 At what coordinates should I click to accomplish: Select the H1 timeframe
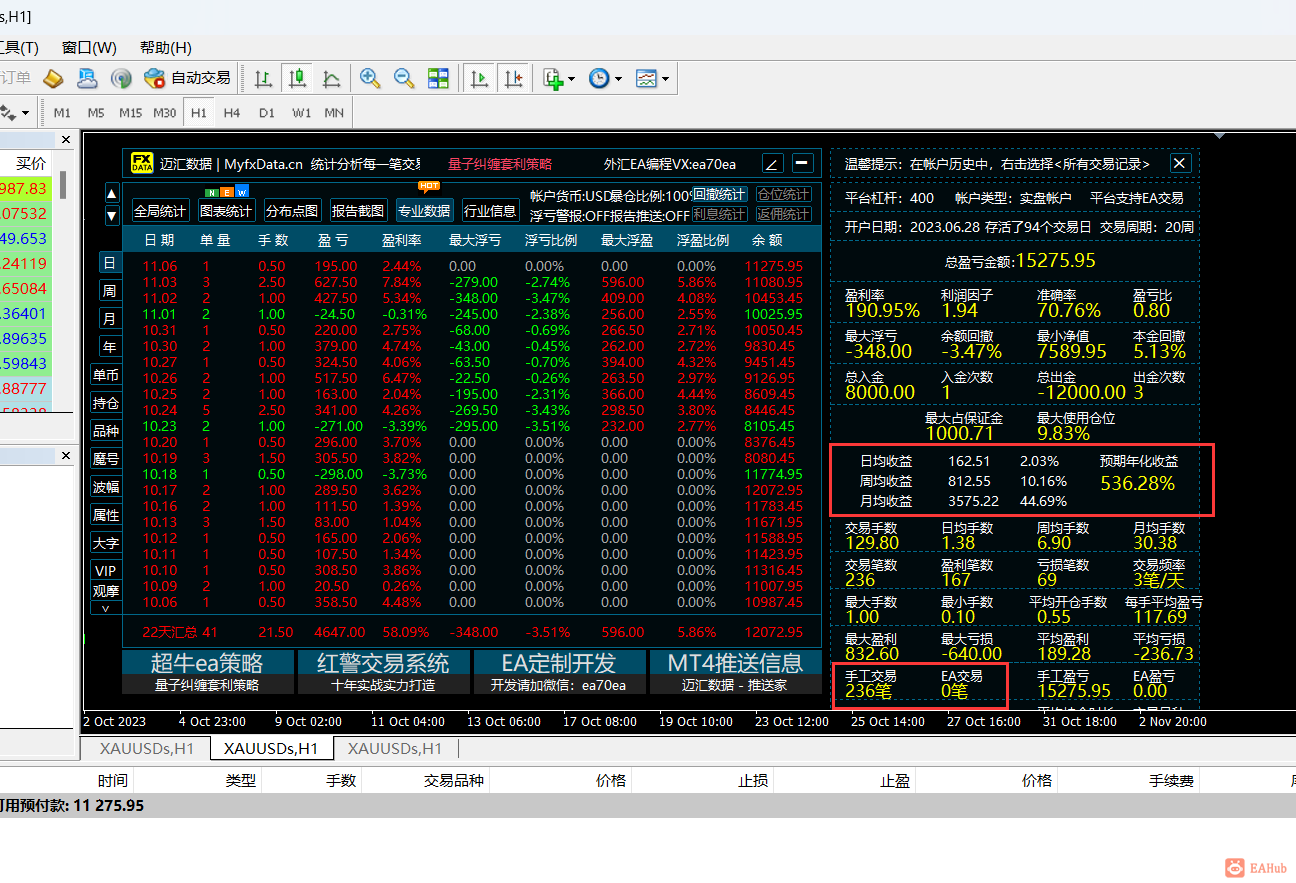tap(198, 113)
